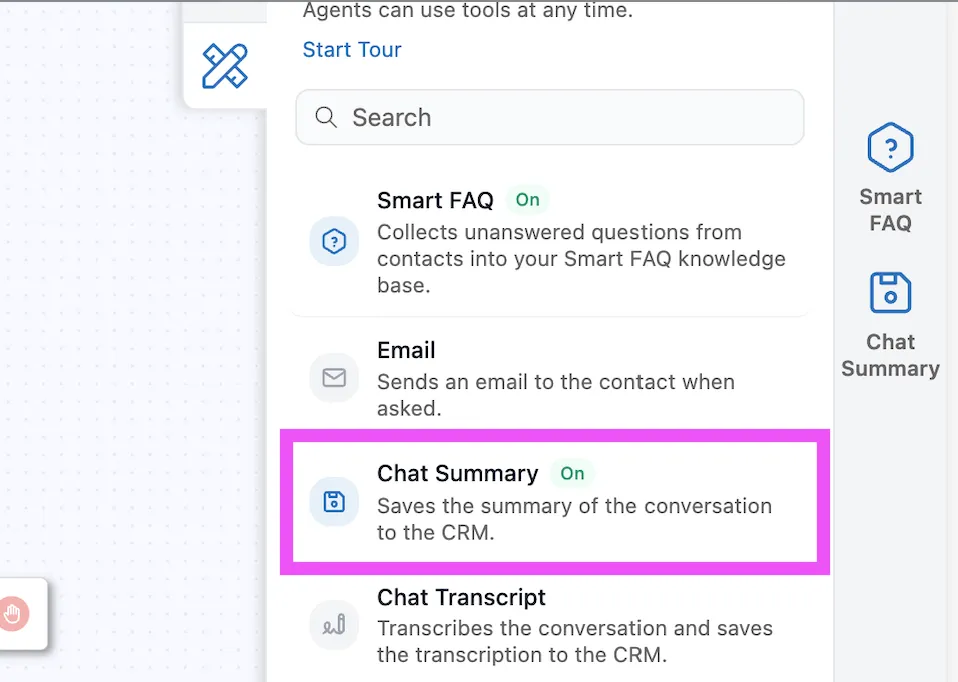Toggle the Chat Summary "On" badge
Screen dimensions: 958x682
(x=572, y=473)
